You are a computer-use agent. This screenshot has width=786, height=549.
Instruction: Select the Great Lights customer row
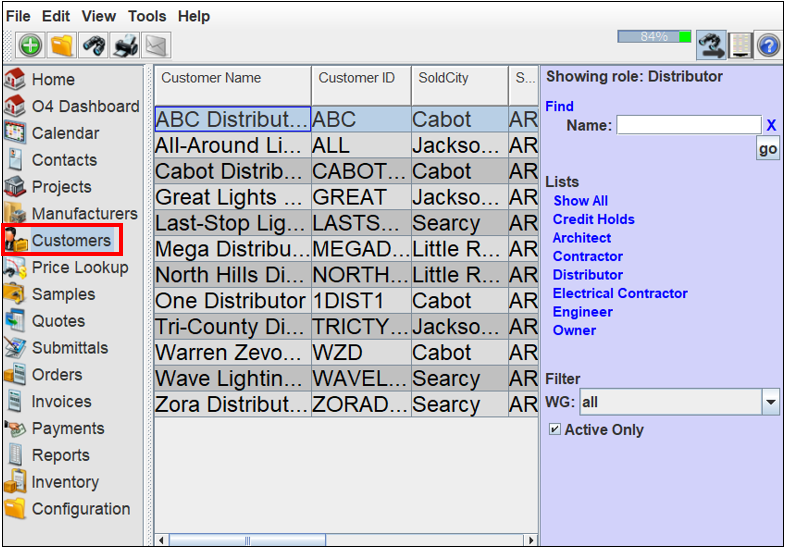click(346, 197)
